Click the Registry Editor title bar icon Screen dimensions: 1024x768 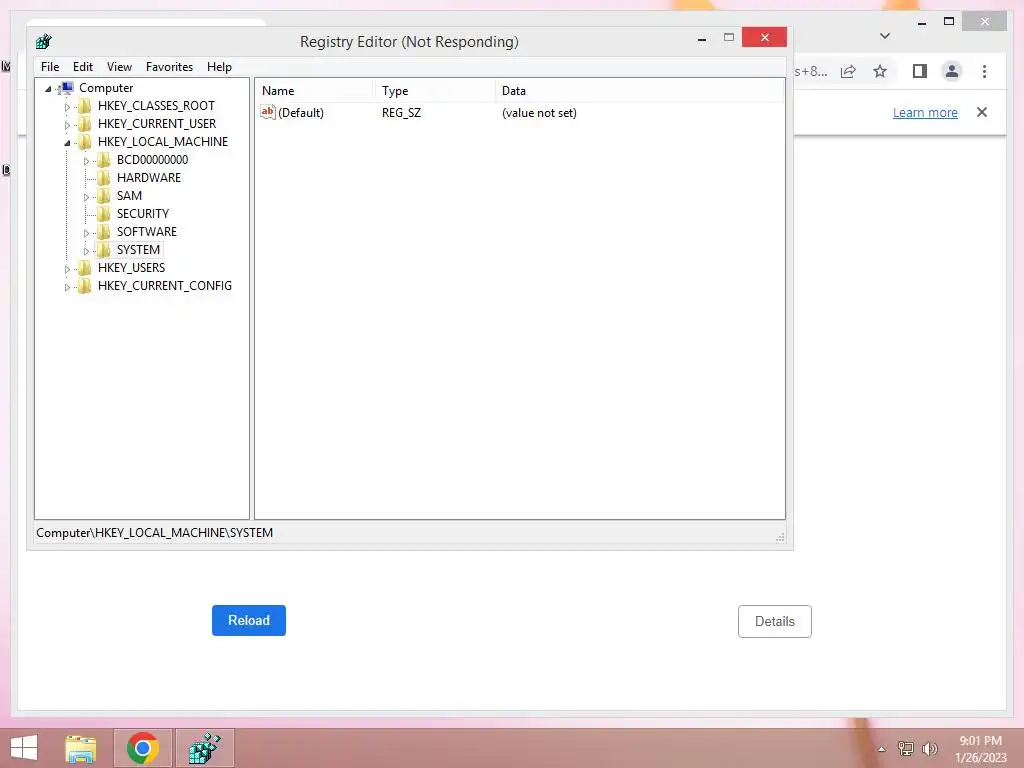(x=44, y=42)
